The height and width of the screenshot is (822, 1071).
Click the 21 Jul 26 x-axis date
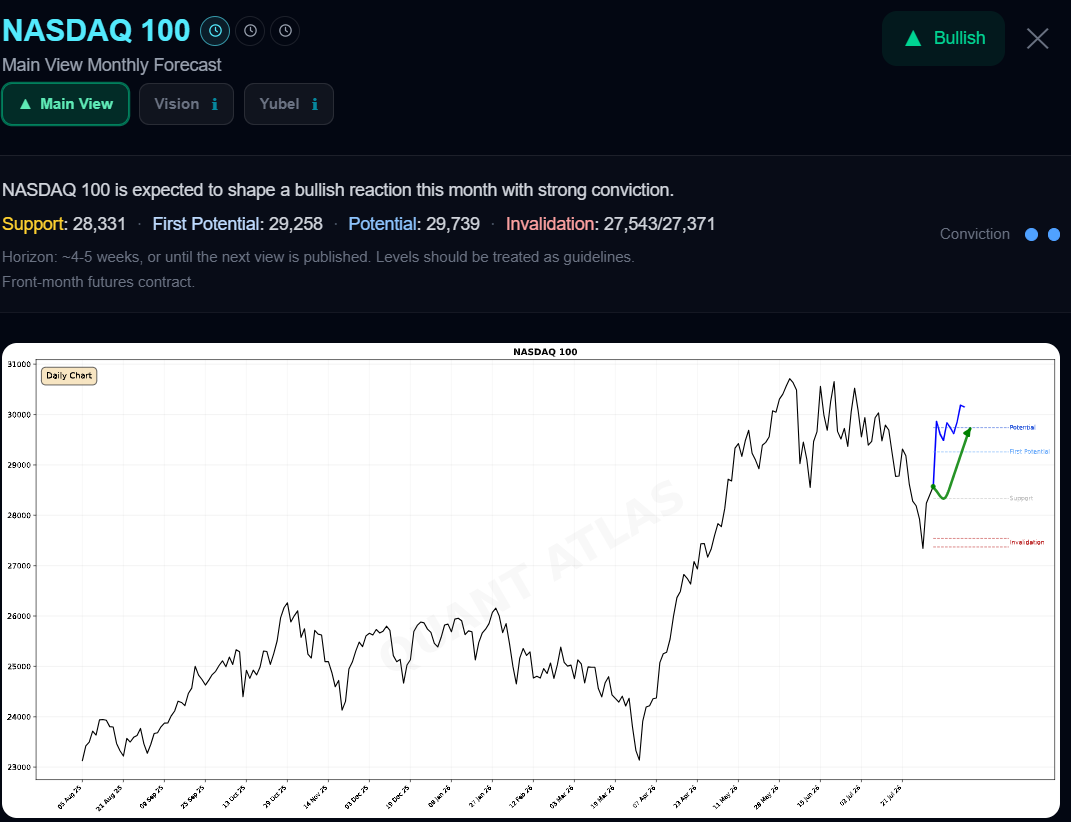[x=891, y=797]
